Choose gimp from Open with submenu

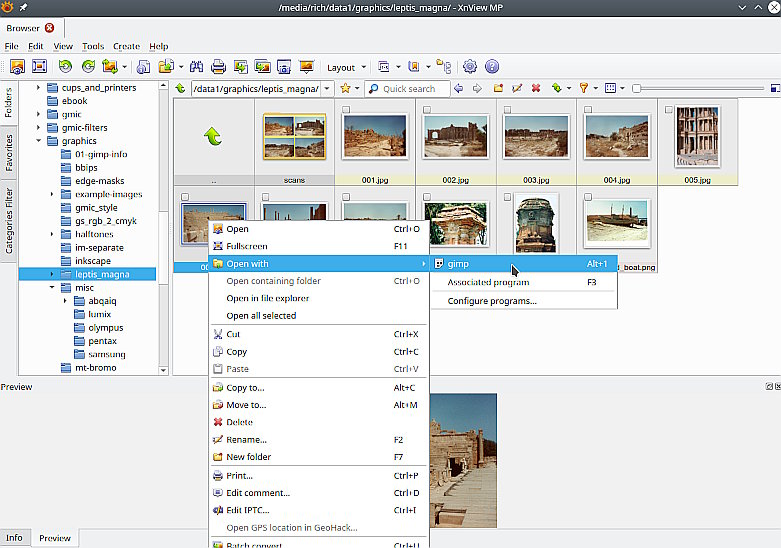(x=458, y=264)
